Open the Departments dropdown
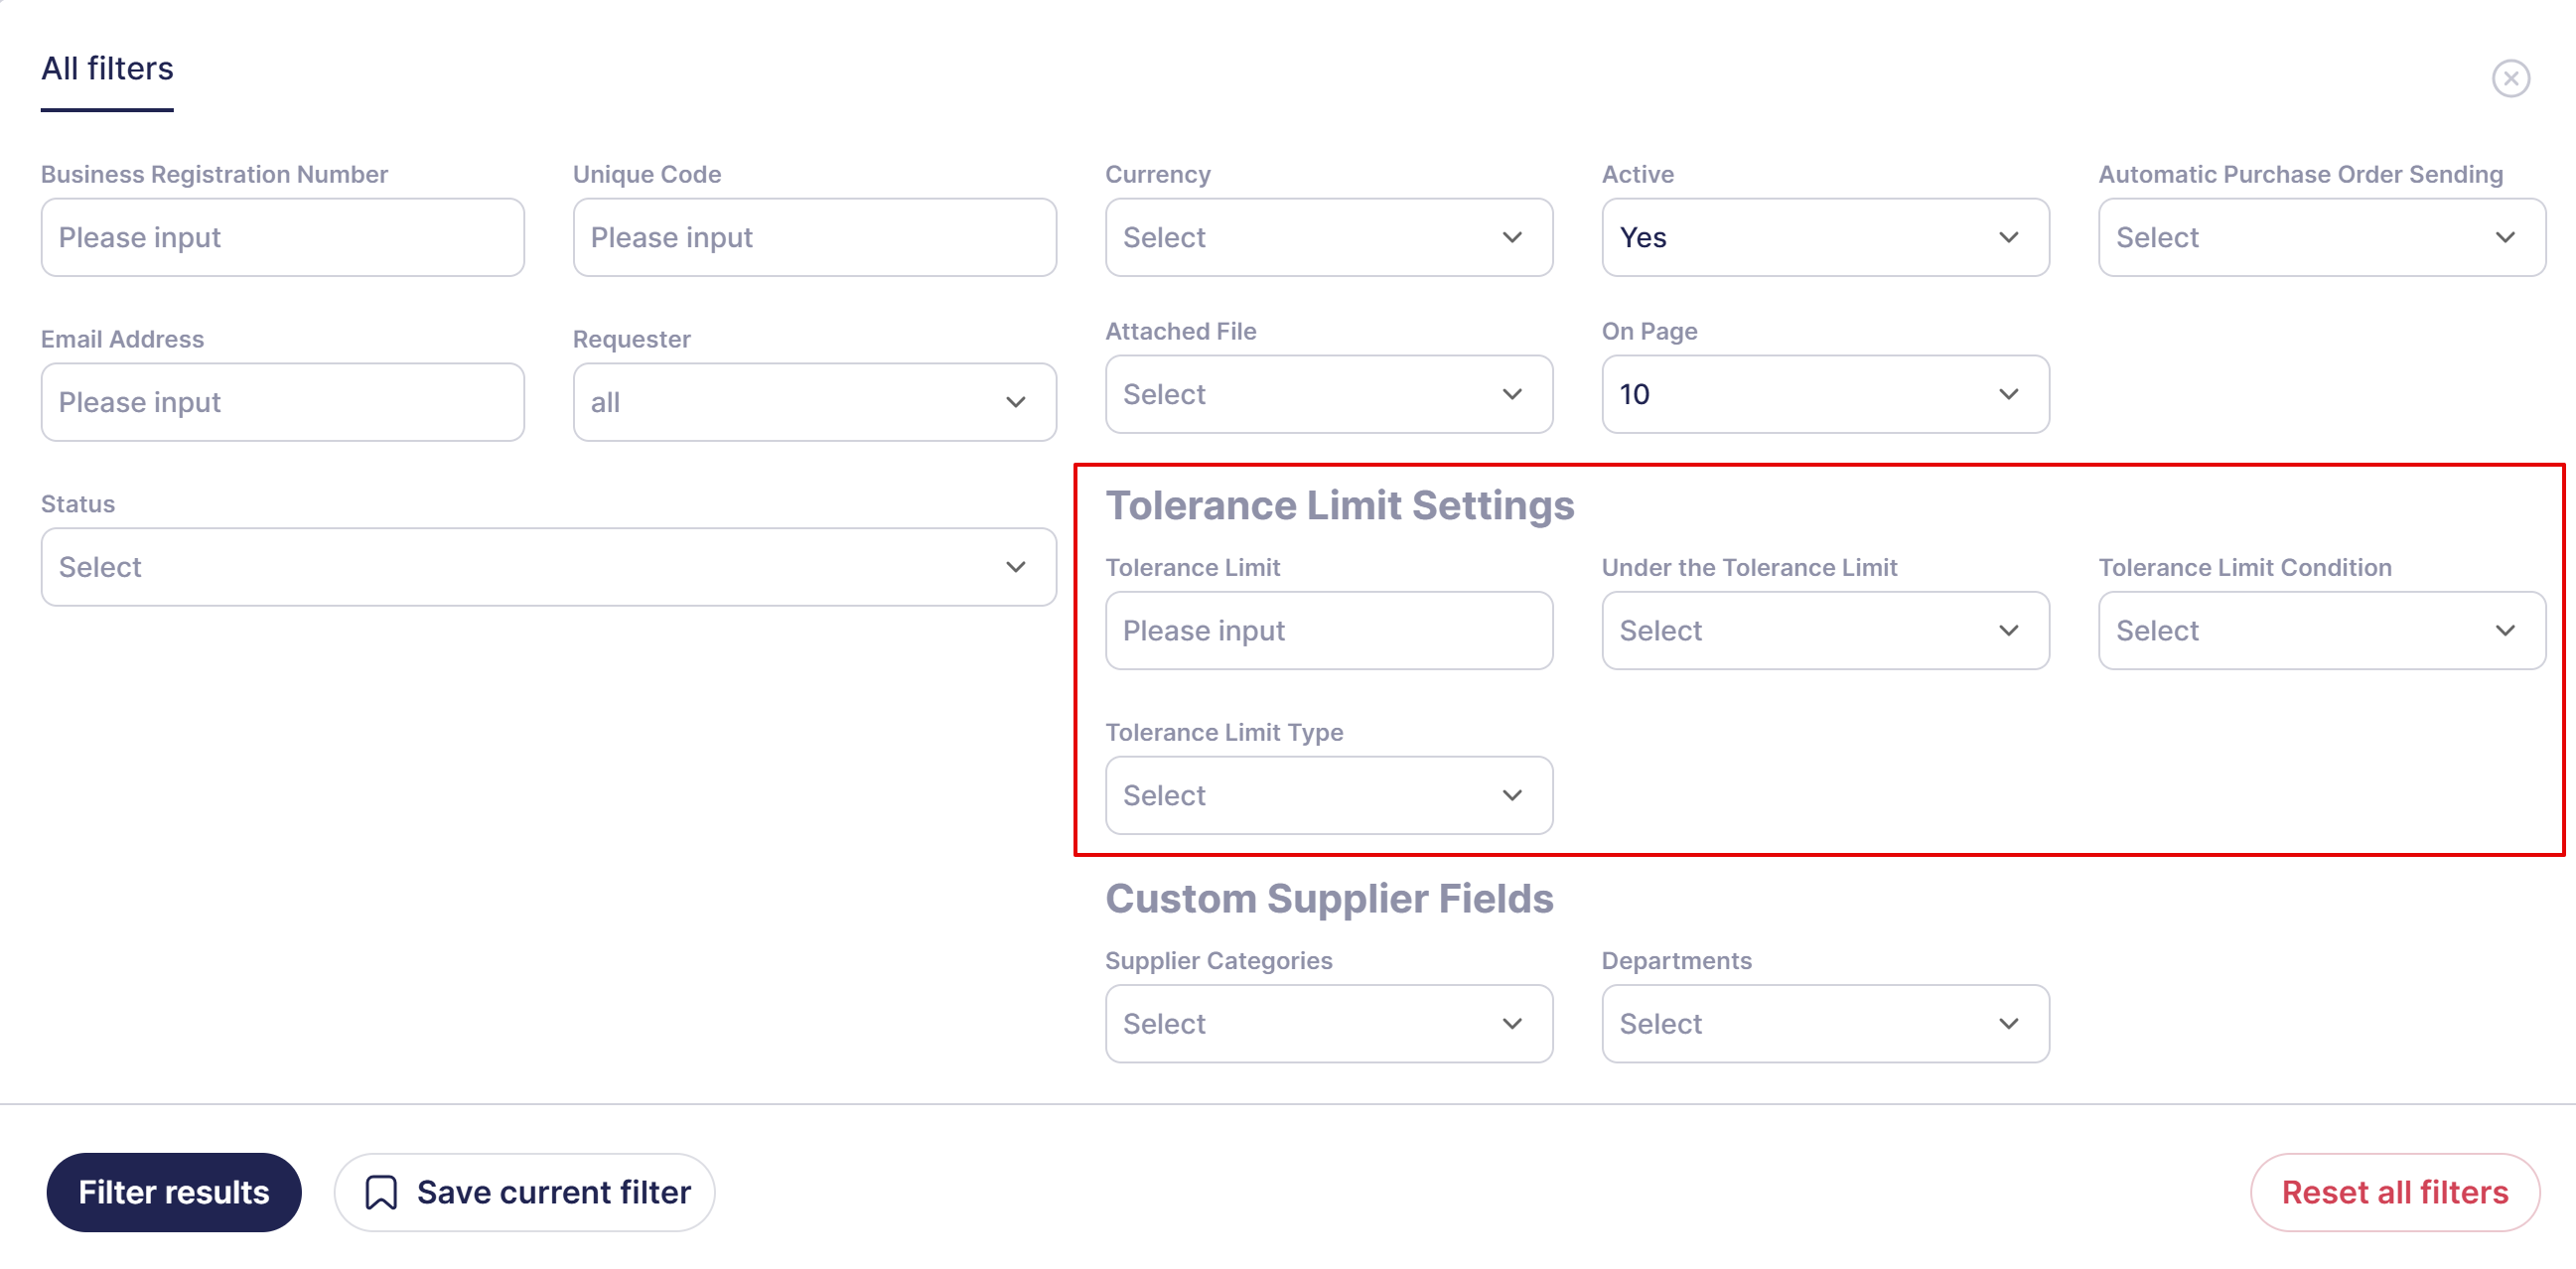Viewport: 2576px width, 1269px height. pos(1825,1023)
